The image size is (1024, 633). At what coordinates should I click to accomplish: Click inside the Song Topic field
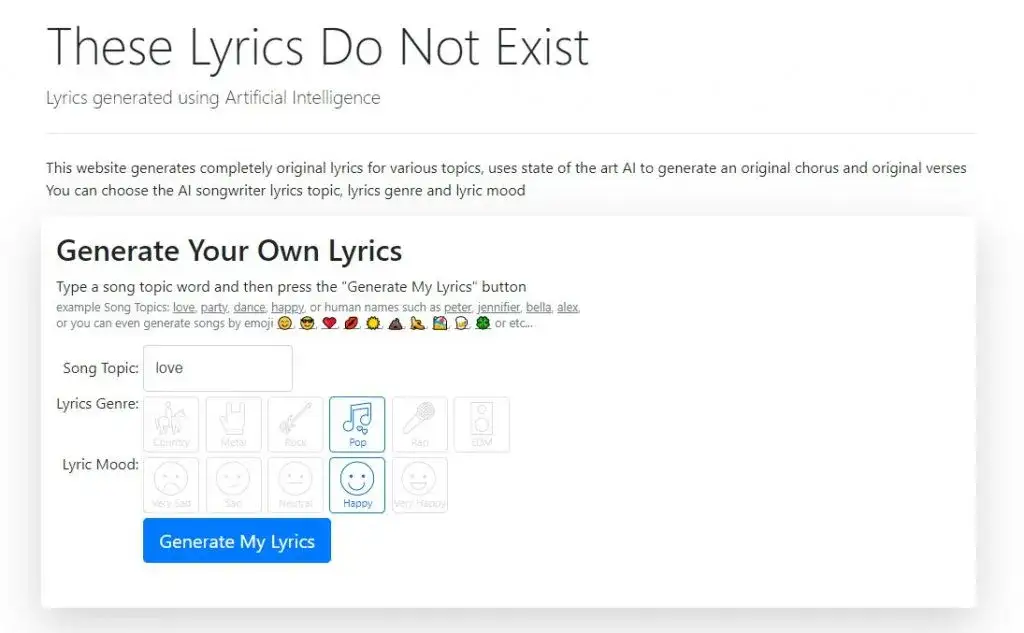coord(216,368)
